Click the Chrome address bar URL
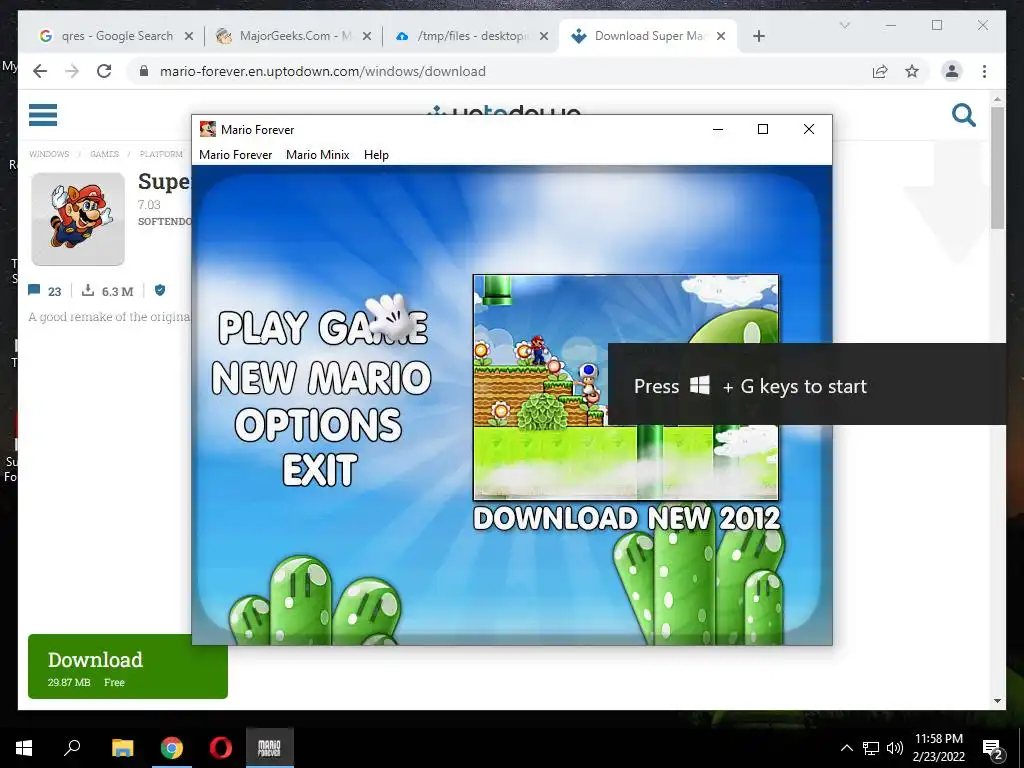 point(323,71)
